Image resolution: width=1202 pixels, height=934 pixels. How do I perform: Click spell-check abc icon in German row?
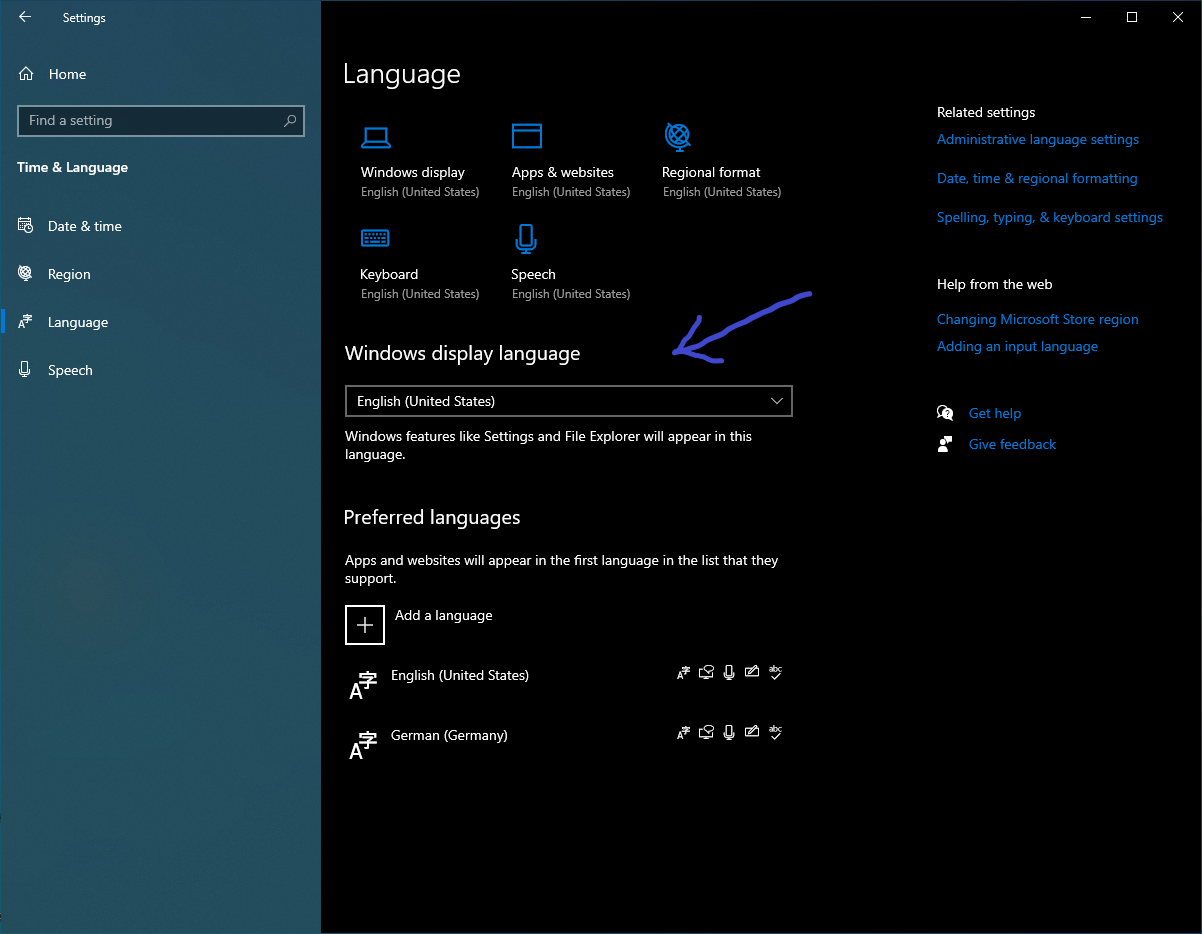pos(775,733)
